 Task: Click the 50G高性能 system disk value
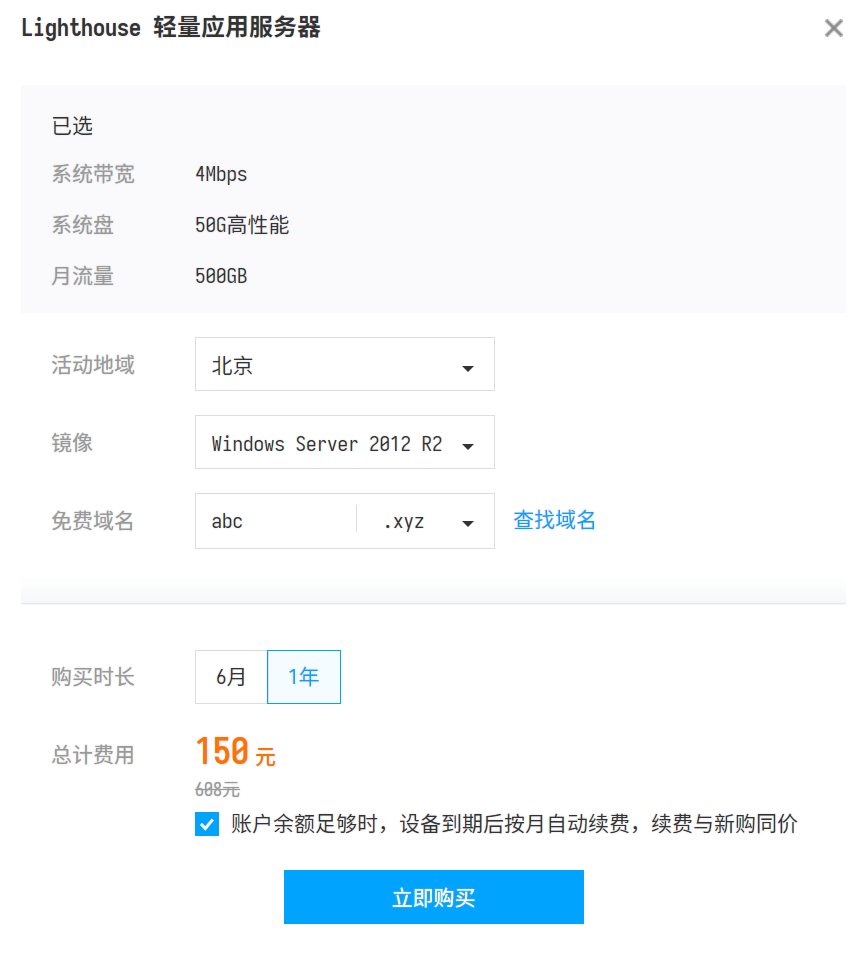(242, 226)
